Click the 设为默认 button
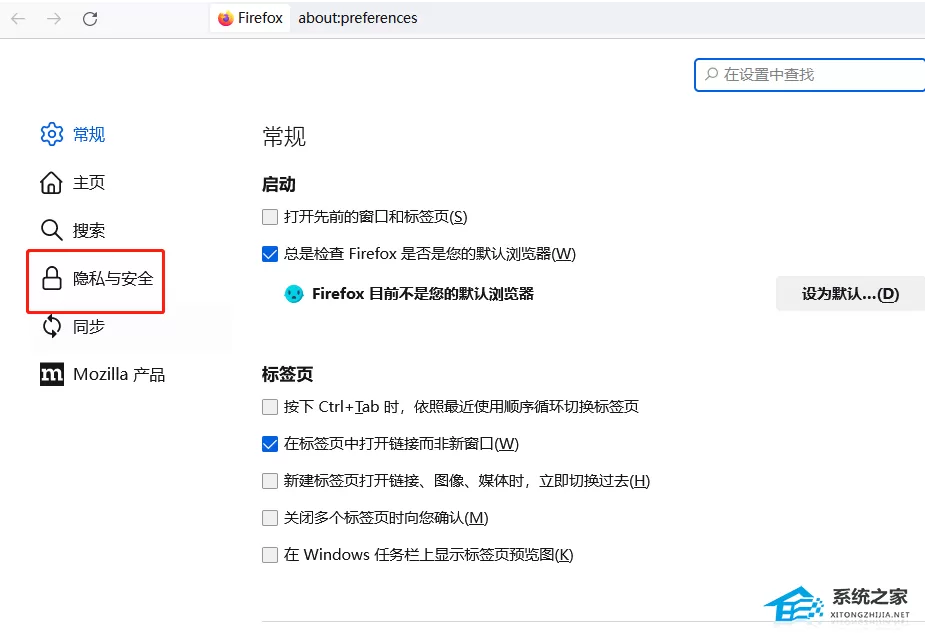The image size is (925, 633). 850,294
